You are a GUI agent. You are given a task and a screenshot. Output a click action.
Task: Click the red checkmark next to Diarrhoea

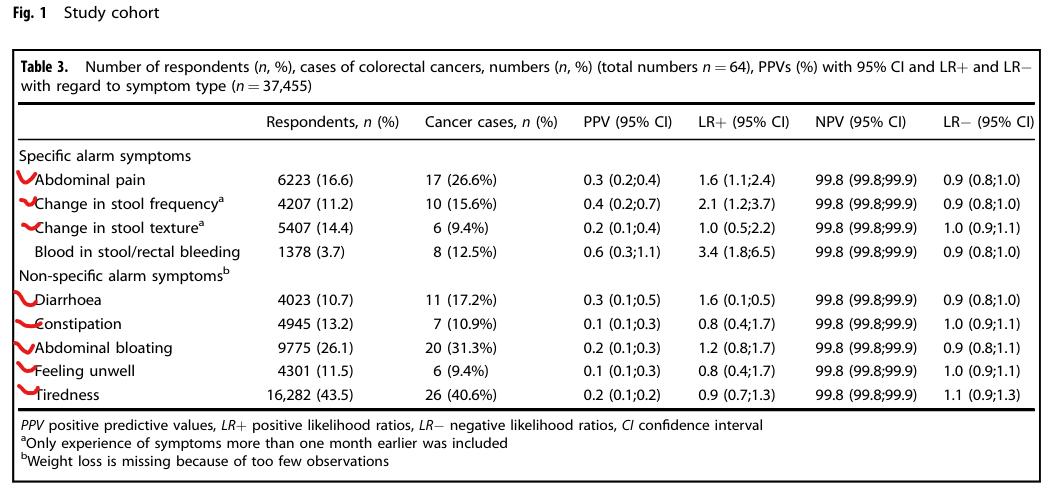pyautogui.click(x=24, y=299)
